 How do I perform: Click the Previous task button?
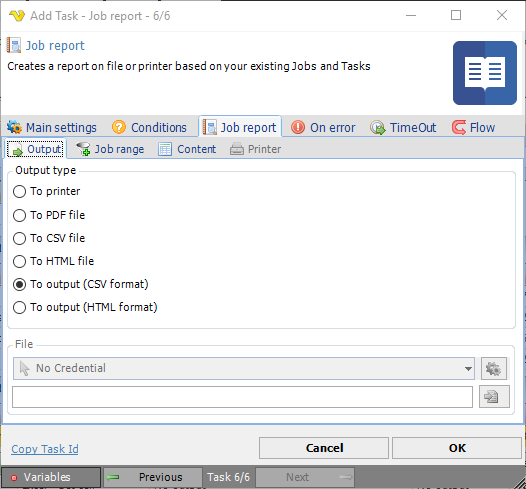[x=153, y=477]
